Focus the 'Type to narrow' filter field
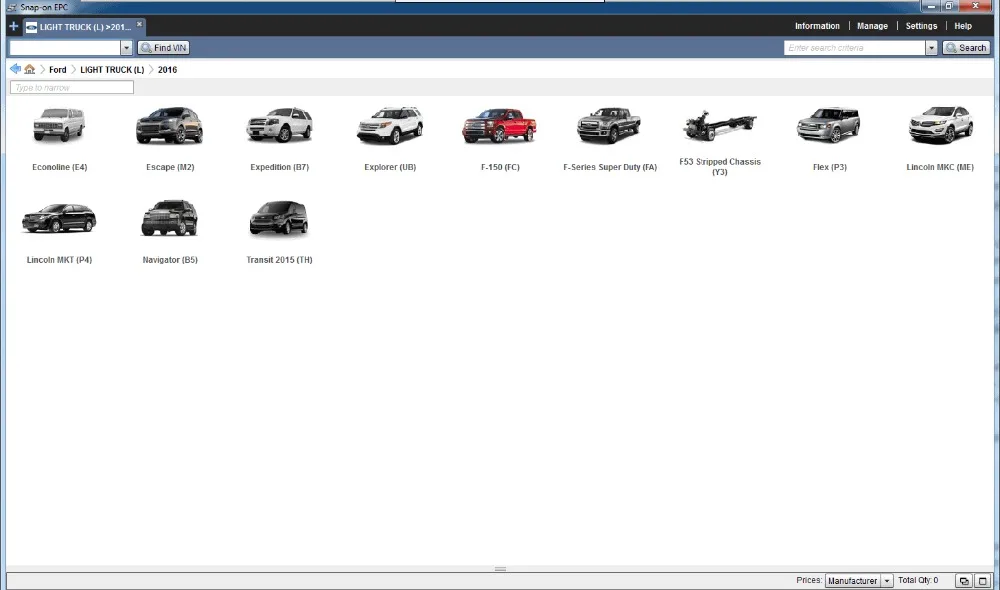Screen dimensions: 1000x590 click(x=72, y=87)
